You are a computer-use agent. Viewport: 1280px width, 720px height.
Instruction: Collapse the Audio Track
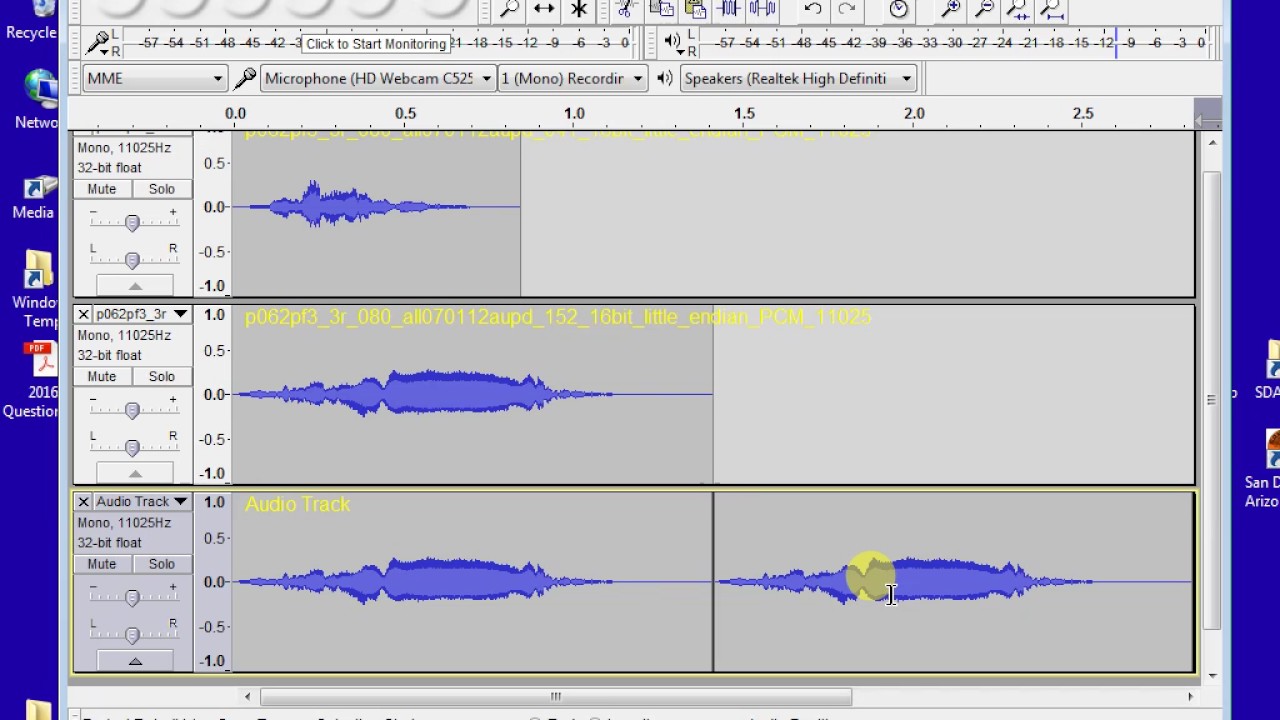(x=135, y=661)
